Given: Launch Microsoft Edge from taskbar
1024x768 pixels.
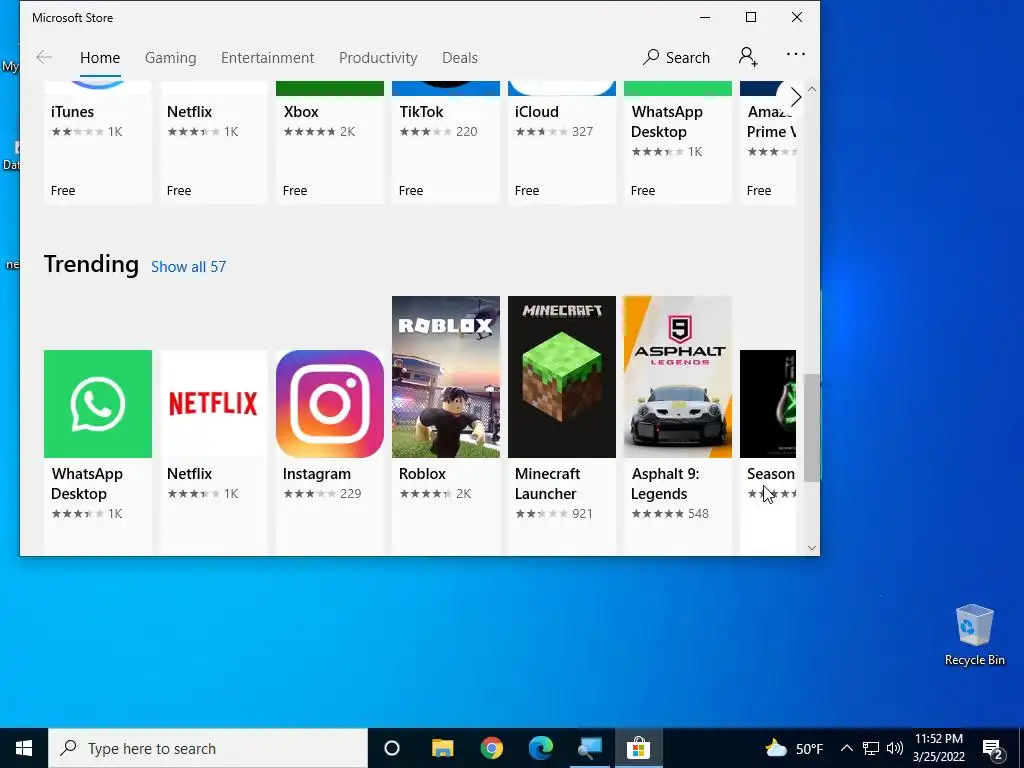Looking at the screenshot, I should [541, 748].
